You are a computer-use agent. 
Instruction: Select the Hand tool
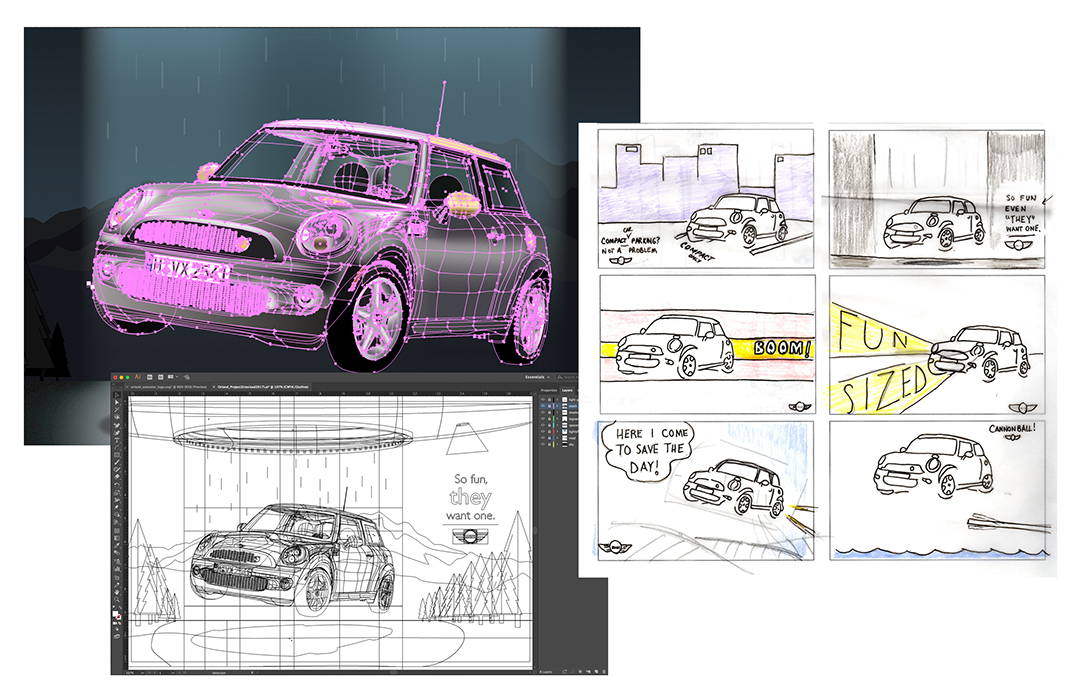pyautogui.click(x=117, y=592)
